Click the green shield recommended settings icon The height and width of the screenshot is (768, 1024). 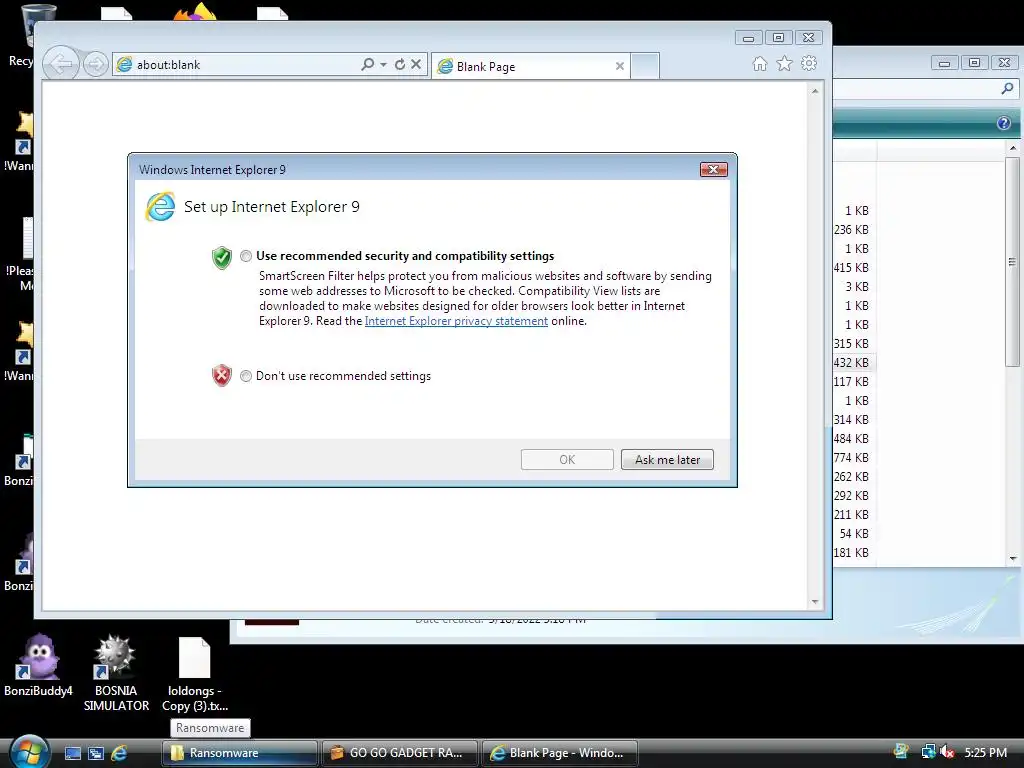tap(222, 257)
